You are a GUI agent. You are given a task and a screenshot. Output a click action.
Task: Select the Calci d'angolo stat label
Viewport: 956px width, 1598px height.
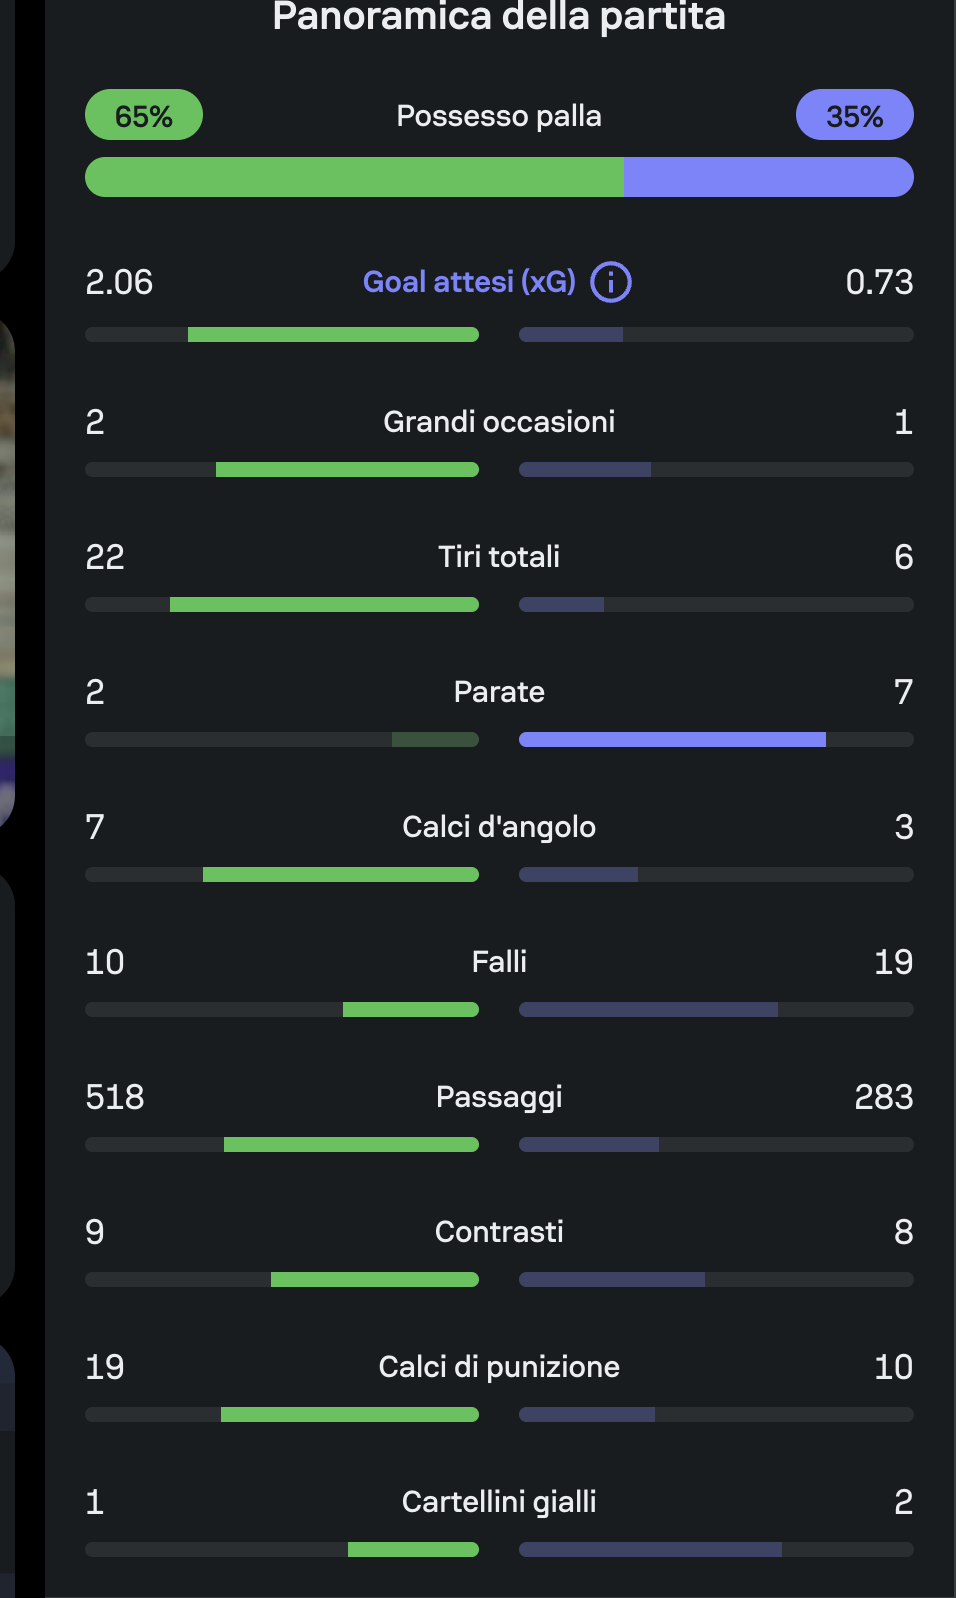(499, 827)
